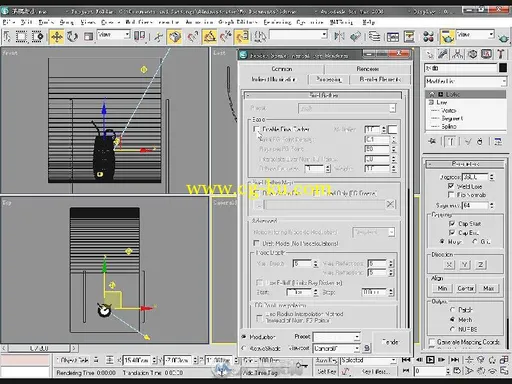
Task: Toggle Cap End checkbox
Action: point(452,232)
